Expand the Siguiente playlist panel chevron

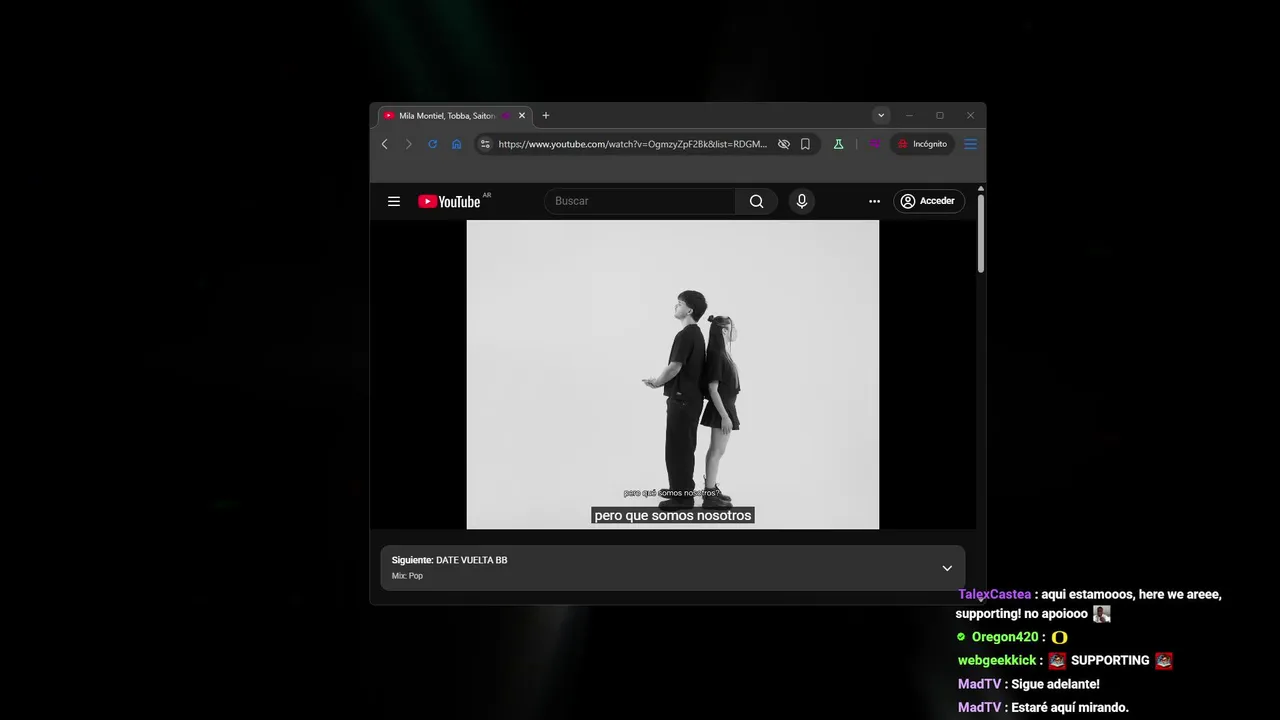(x=947, y=568)
